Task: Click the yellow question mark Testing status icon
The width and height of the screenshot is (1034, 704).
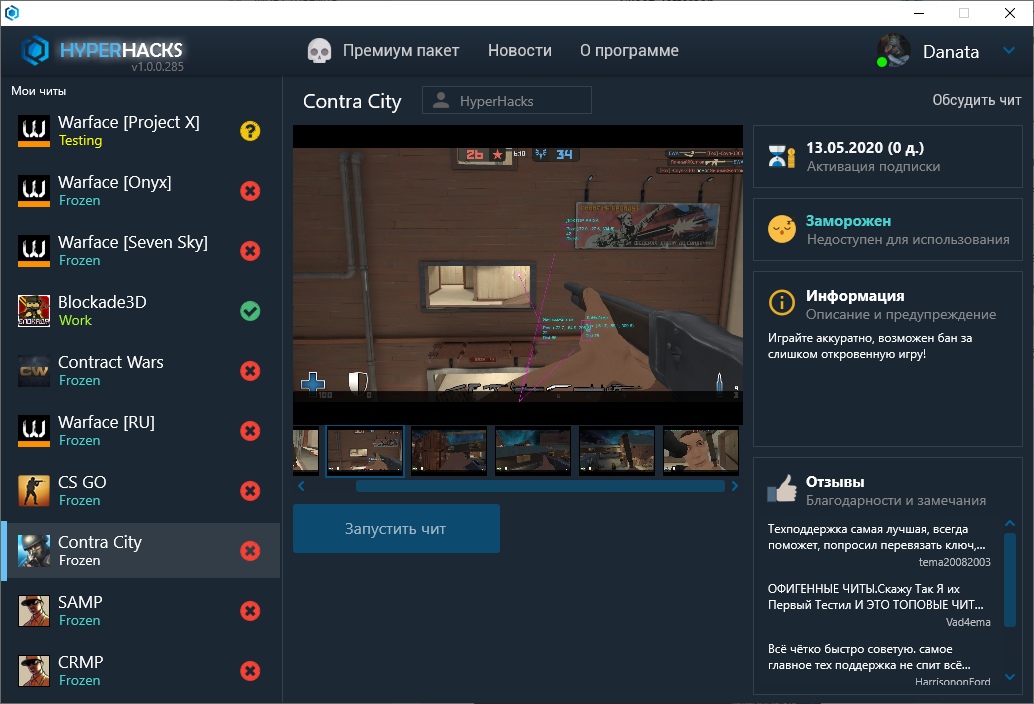Action: coord(250,131)
